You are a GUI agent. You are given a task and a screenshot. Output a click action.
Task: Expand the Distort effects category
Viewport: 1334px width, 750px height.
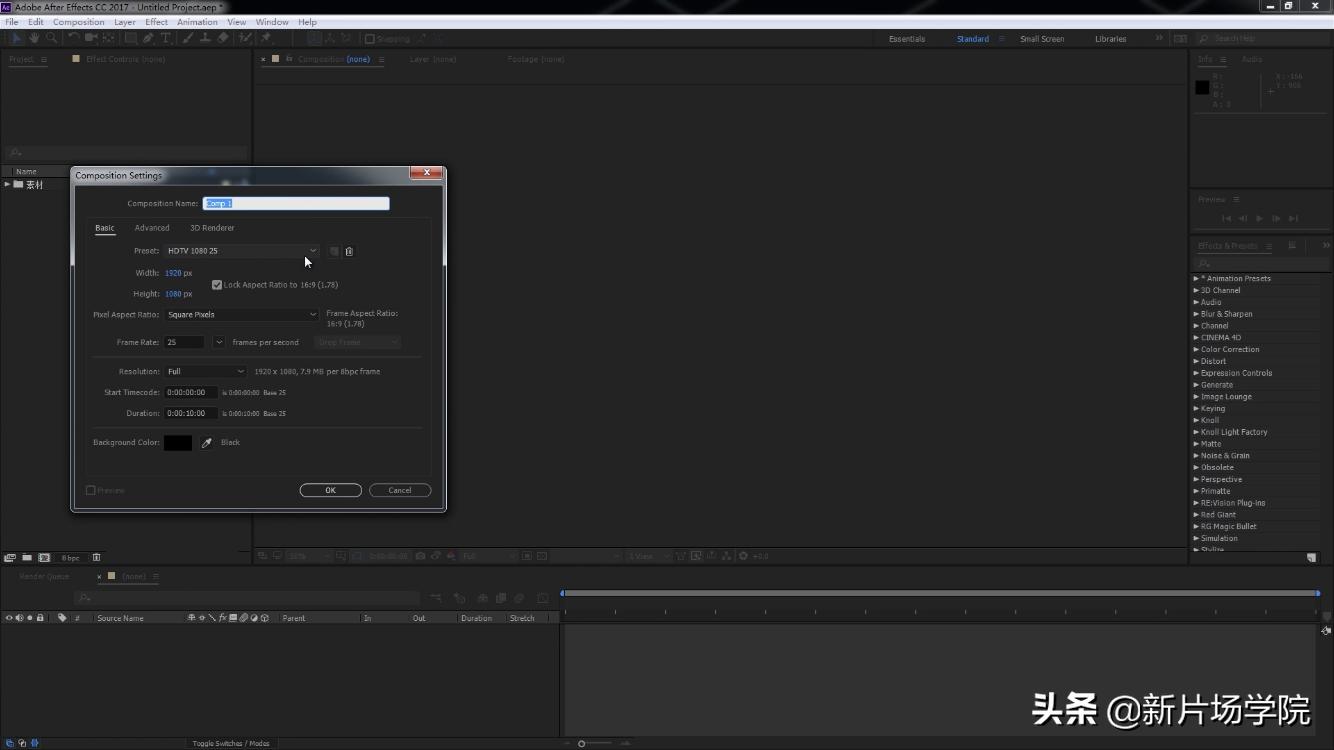click(1196, 361)
